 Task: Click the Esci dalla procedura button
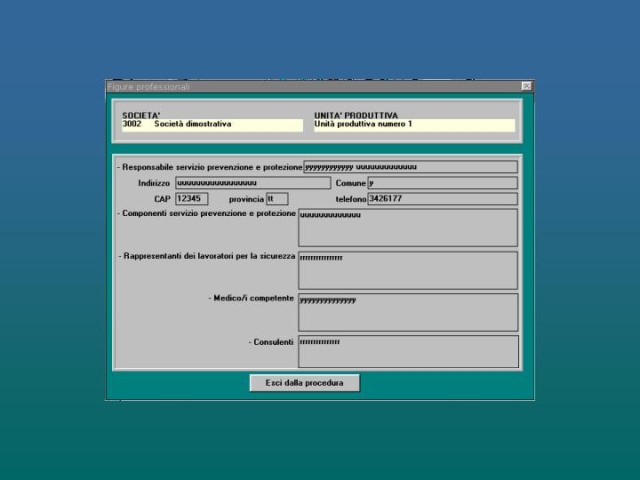[x=304, y=383]
